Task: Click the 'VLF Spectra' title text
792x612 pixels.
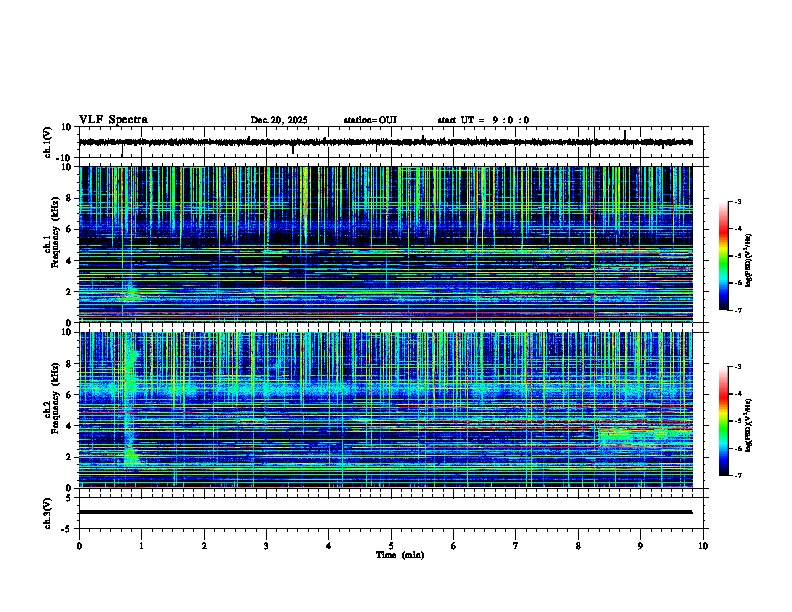Action: (x=113, y=119)
